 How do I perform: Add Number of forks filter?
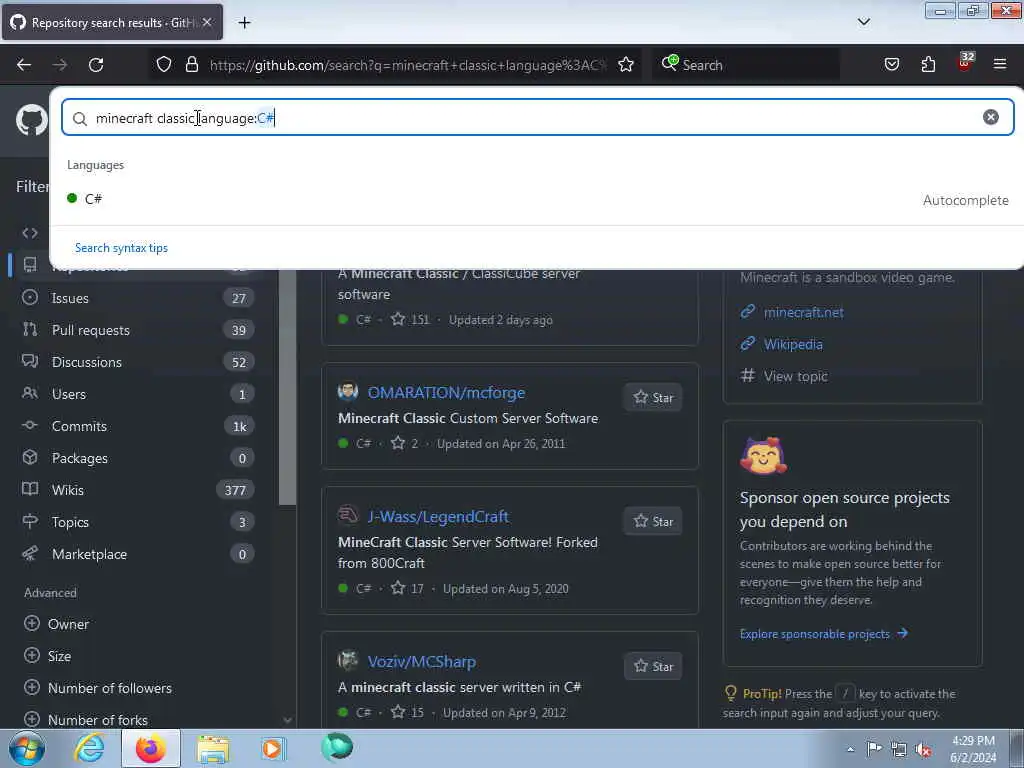[86, 720]
